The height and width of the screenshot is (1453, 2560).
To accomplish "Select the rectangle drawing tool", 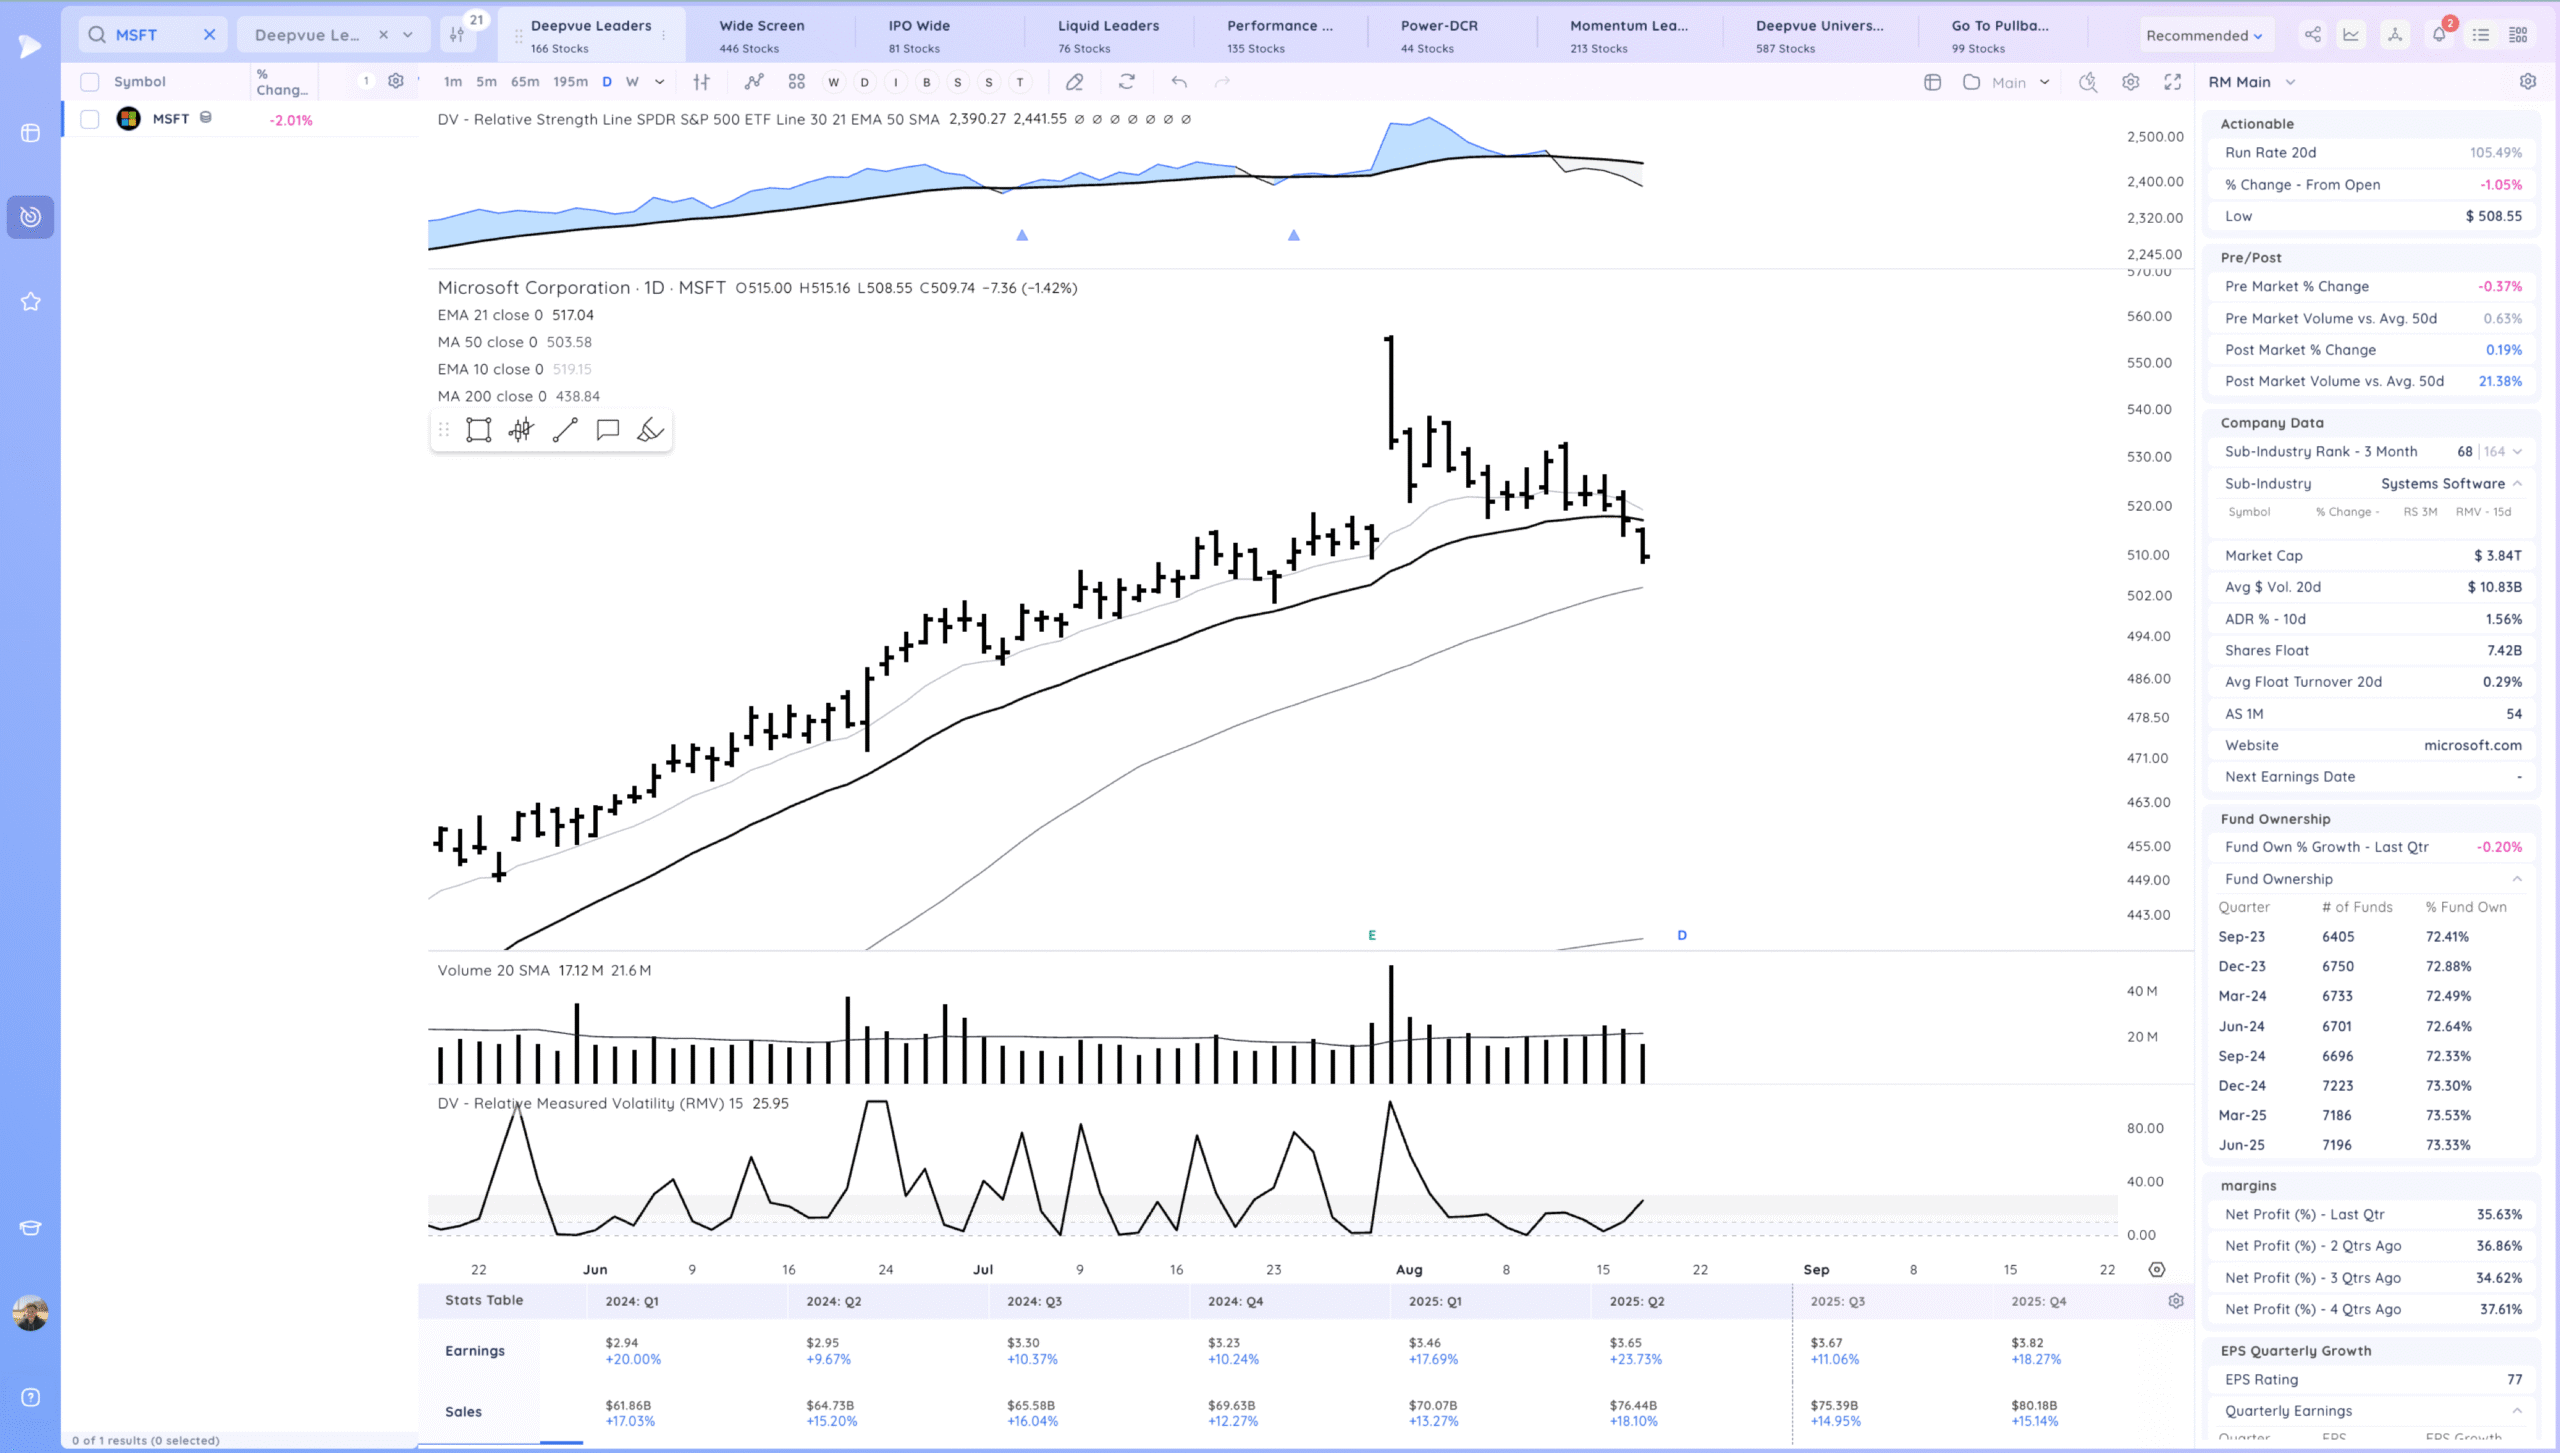I will pyautogui.click(x=479, y=430).
